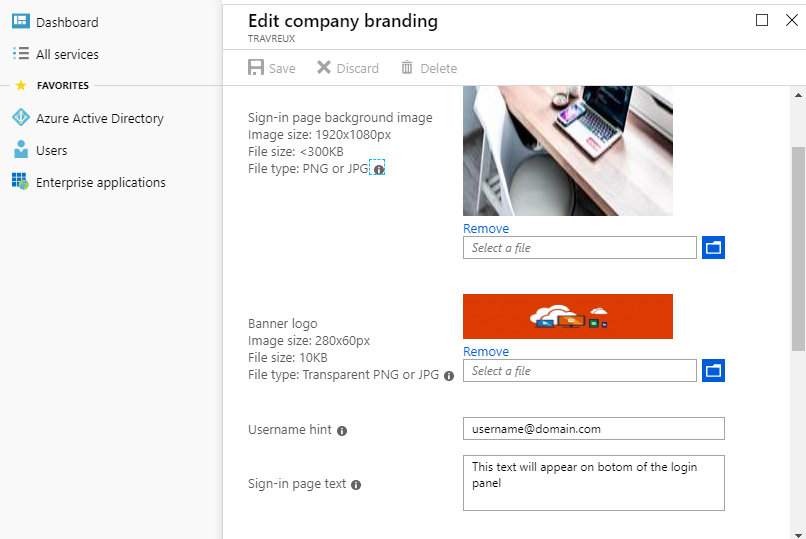Click Discard in the toolbar

(x=348, y=68)
